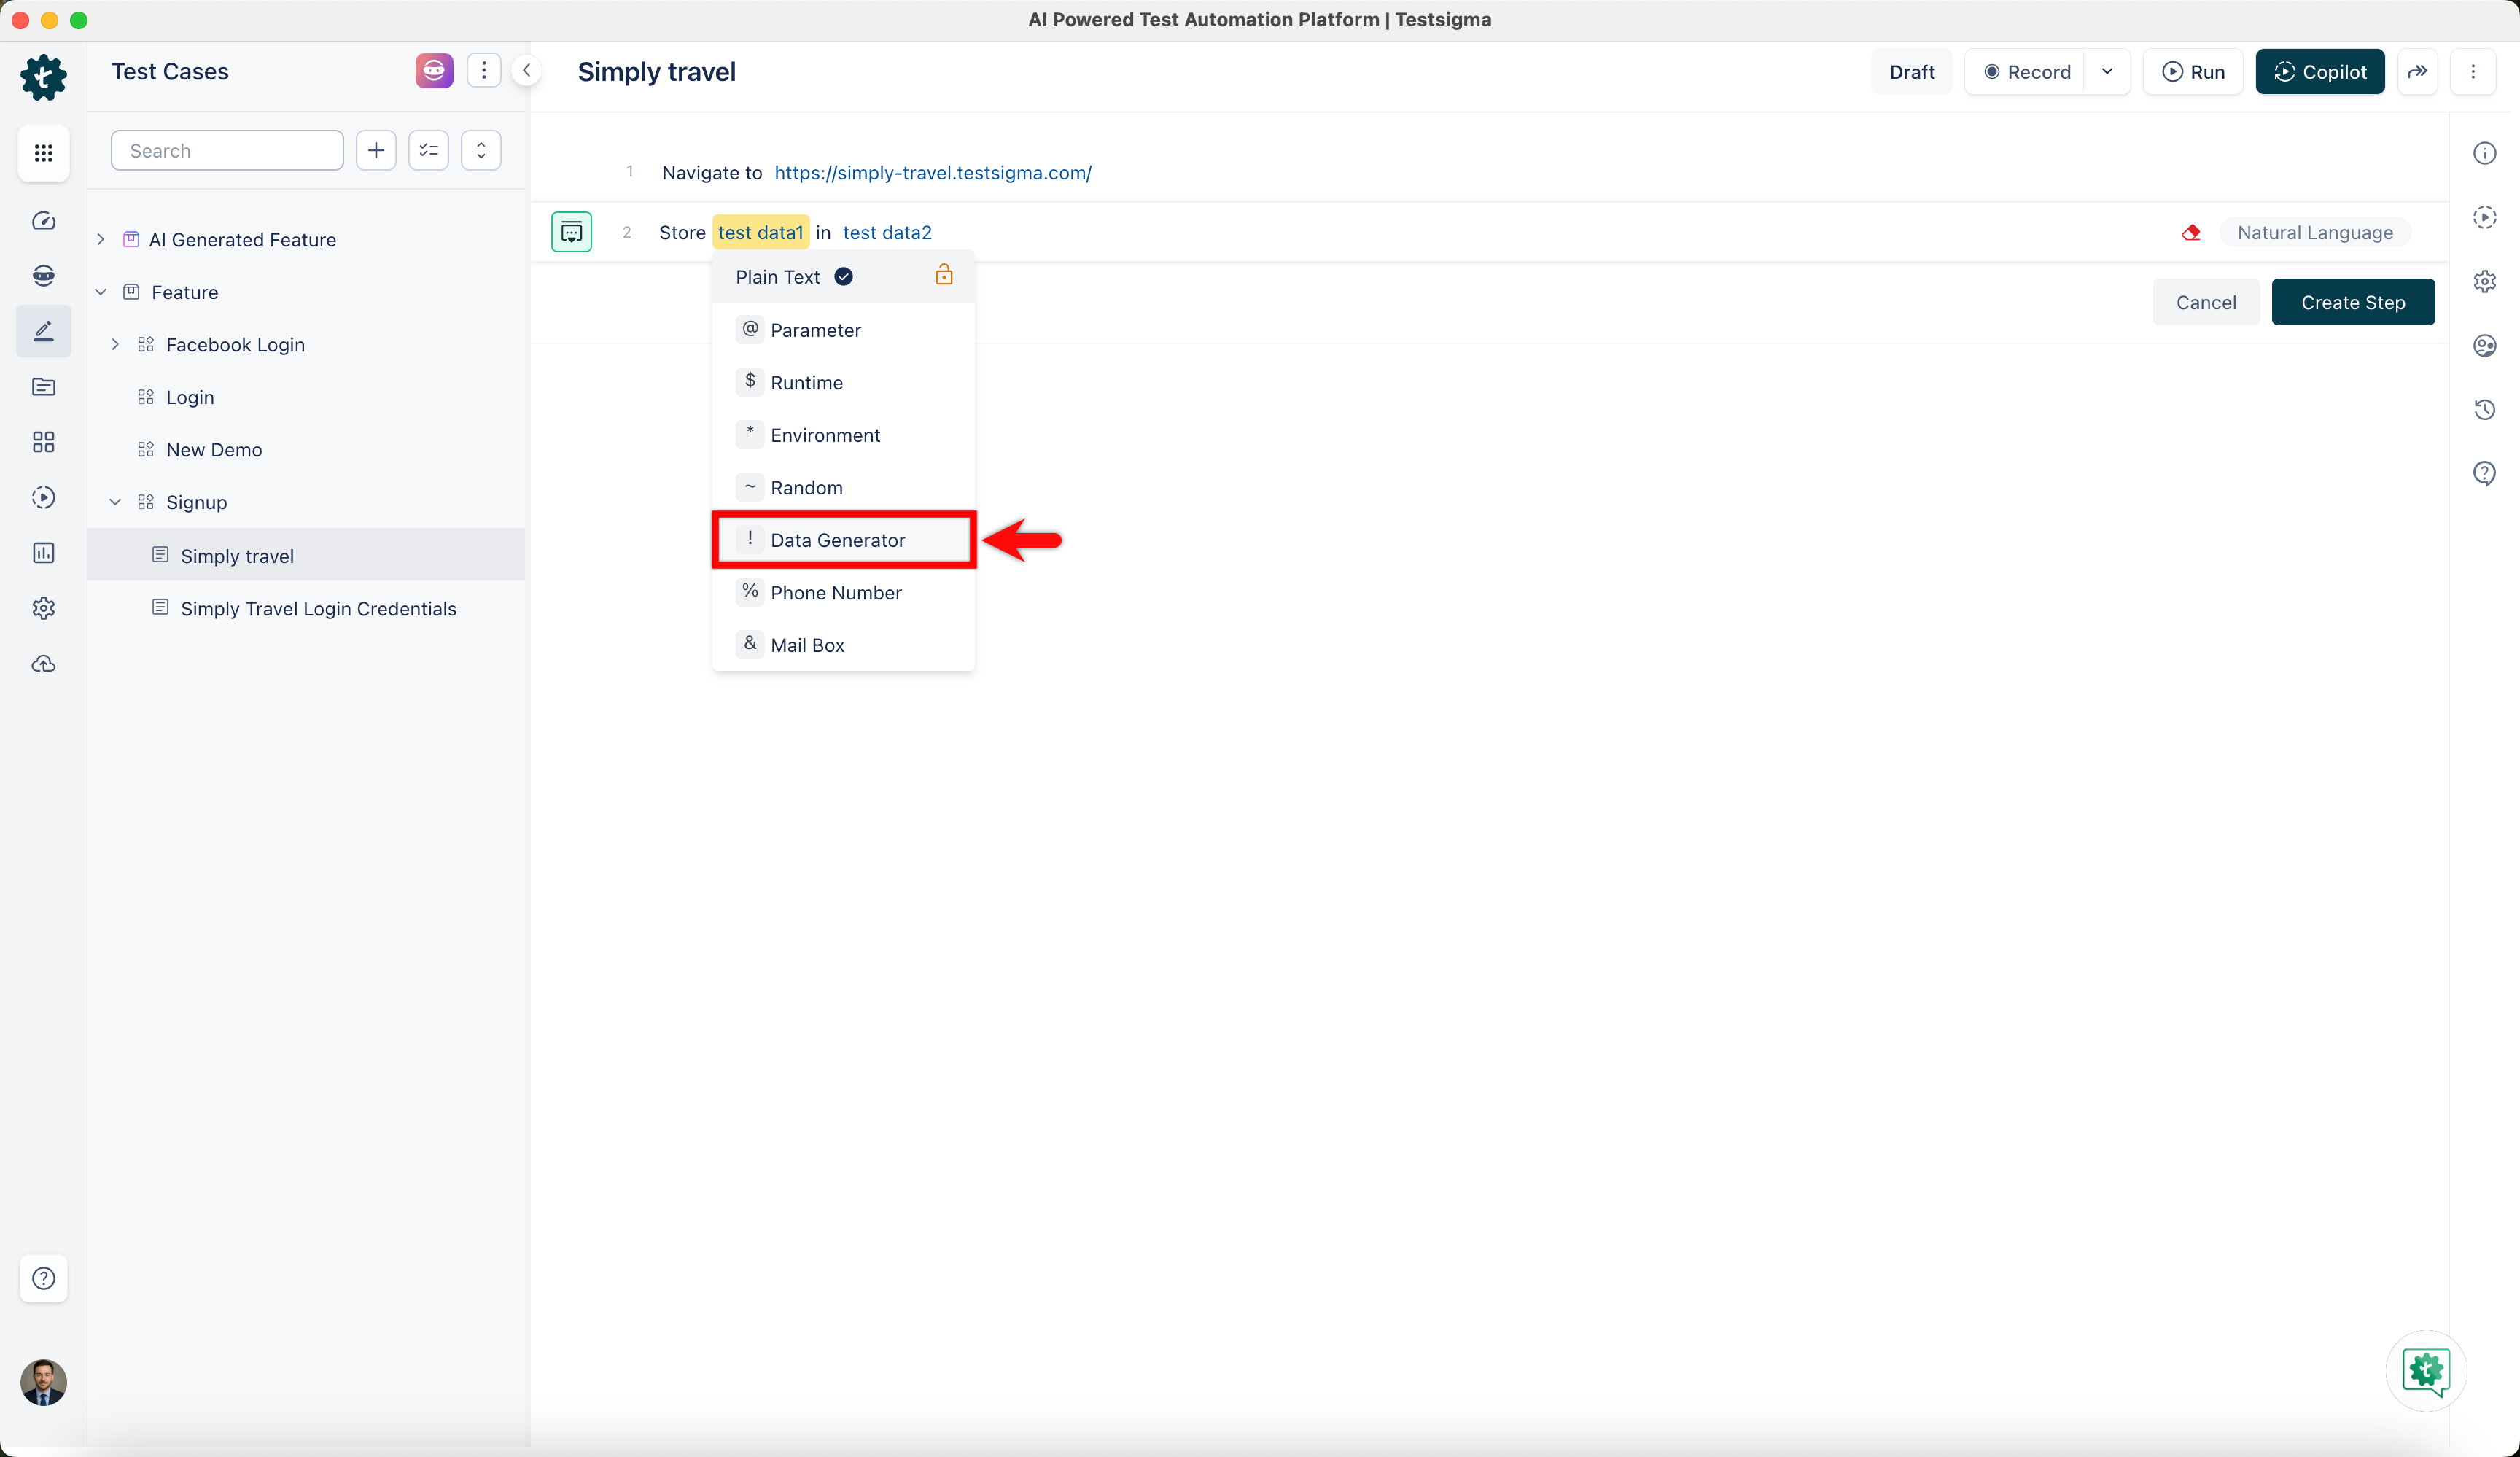2520x1457 pixels.
Task: Open the header three-dot options menu
Action: [2473, 72]
